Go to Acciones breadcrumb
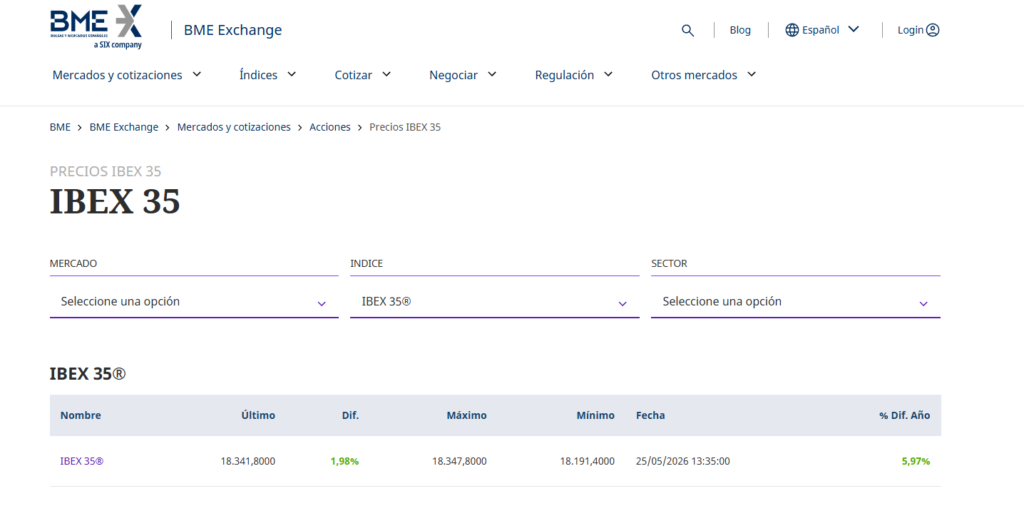1024x521 pixels. tap(330, 127)
